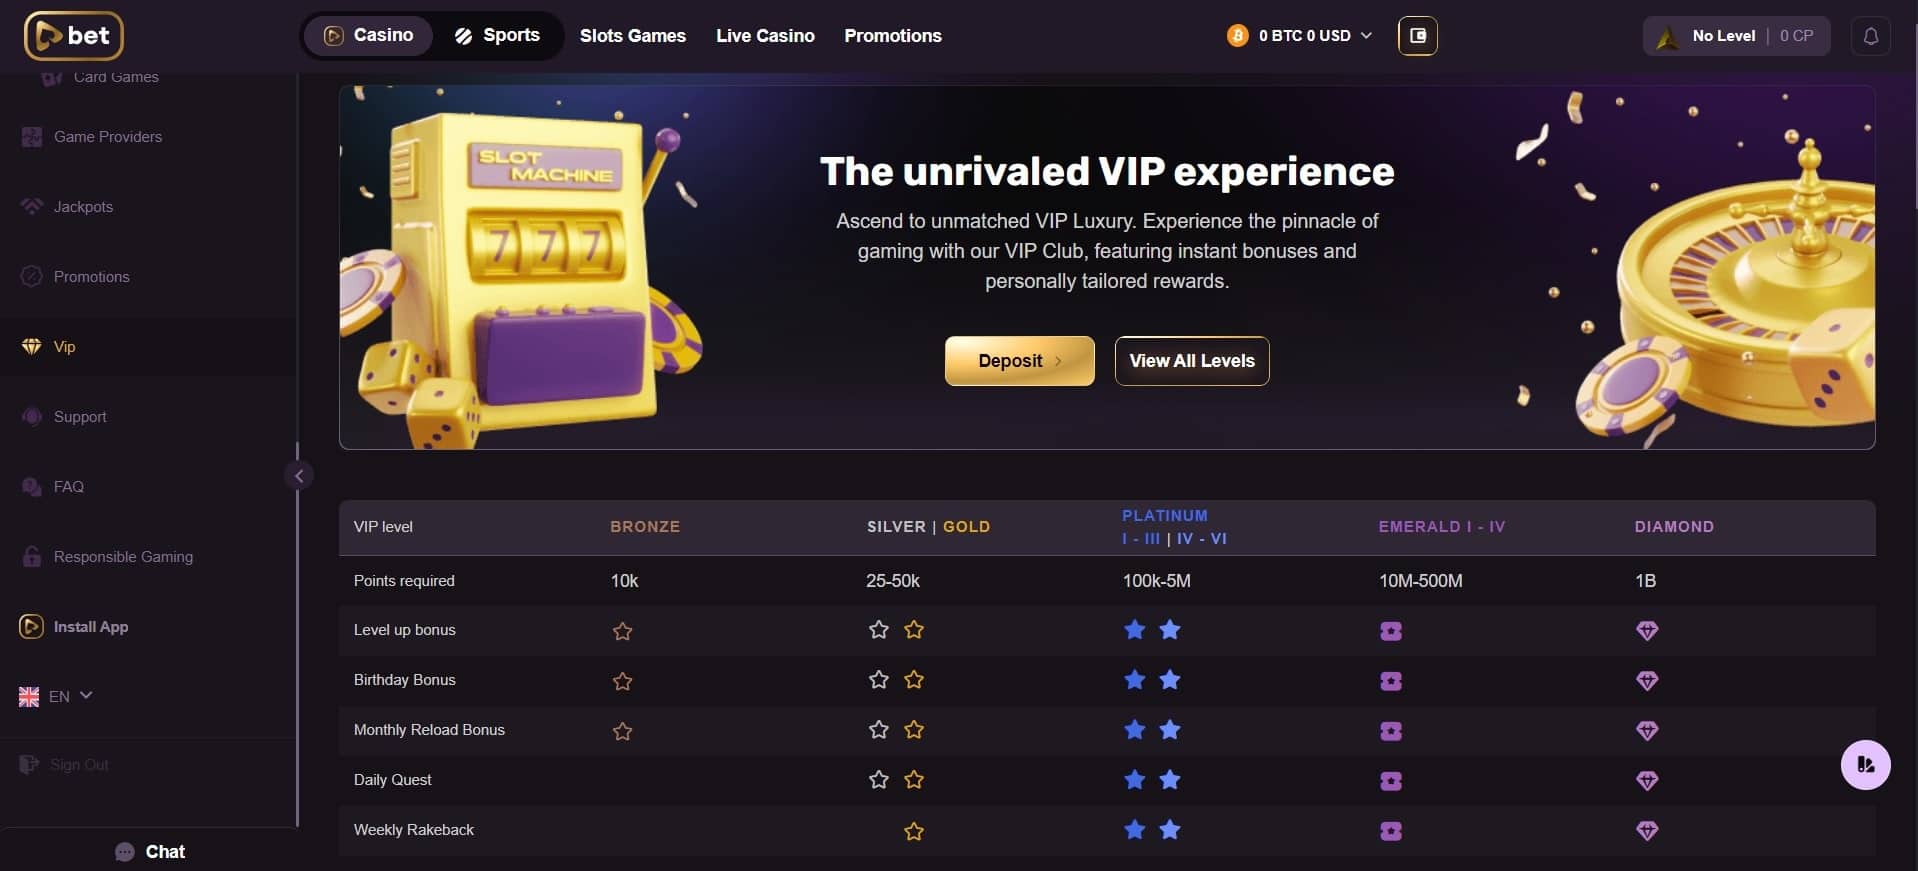This screenshot has width=1918, height=871.
Task: Collapse the sidebar with arrow handle
Action: 299,476
